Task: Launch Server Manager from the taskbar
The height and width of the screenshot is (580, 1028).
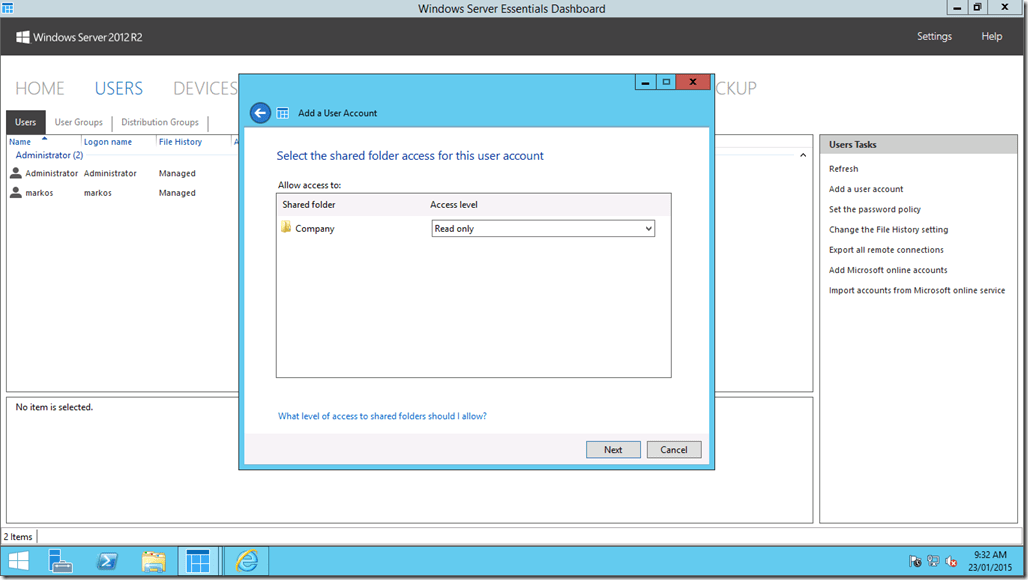Action: point(61,561)
